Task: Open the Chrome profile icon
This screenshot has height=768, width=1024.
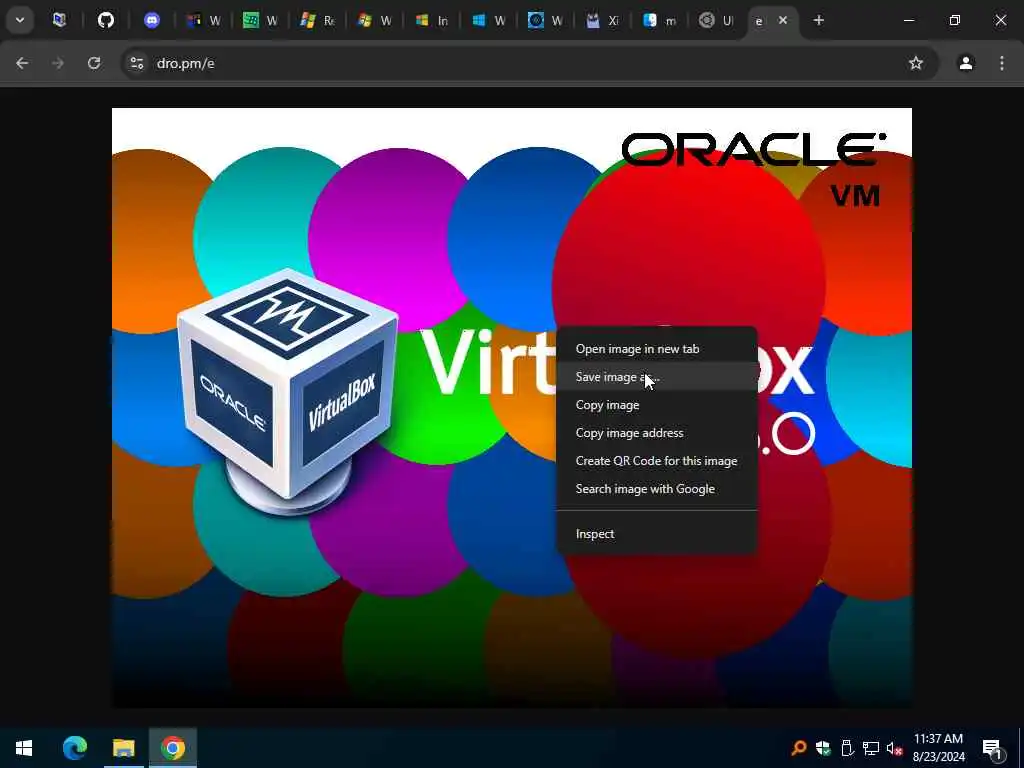Action: (966, 63)
